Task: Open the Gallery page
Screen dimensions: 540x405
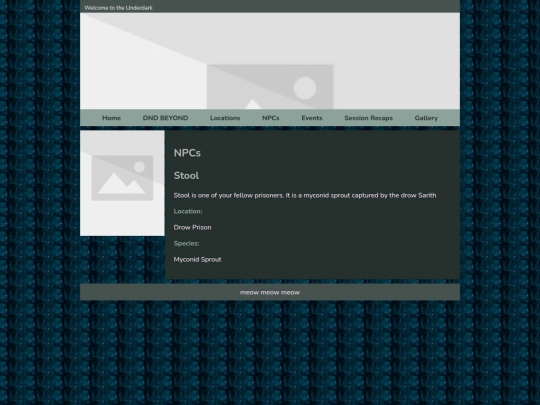Action: 426,118
